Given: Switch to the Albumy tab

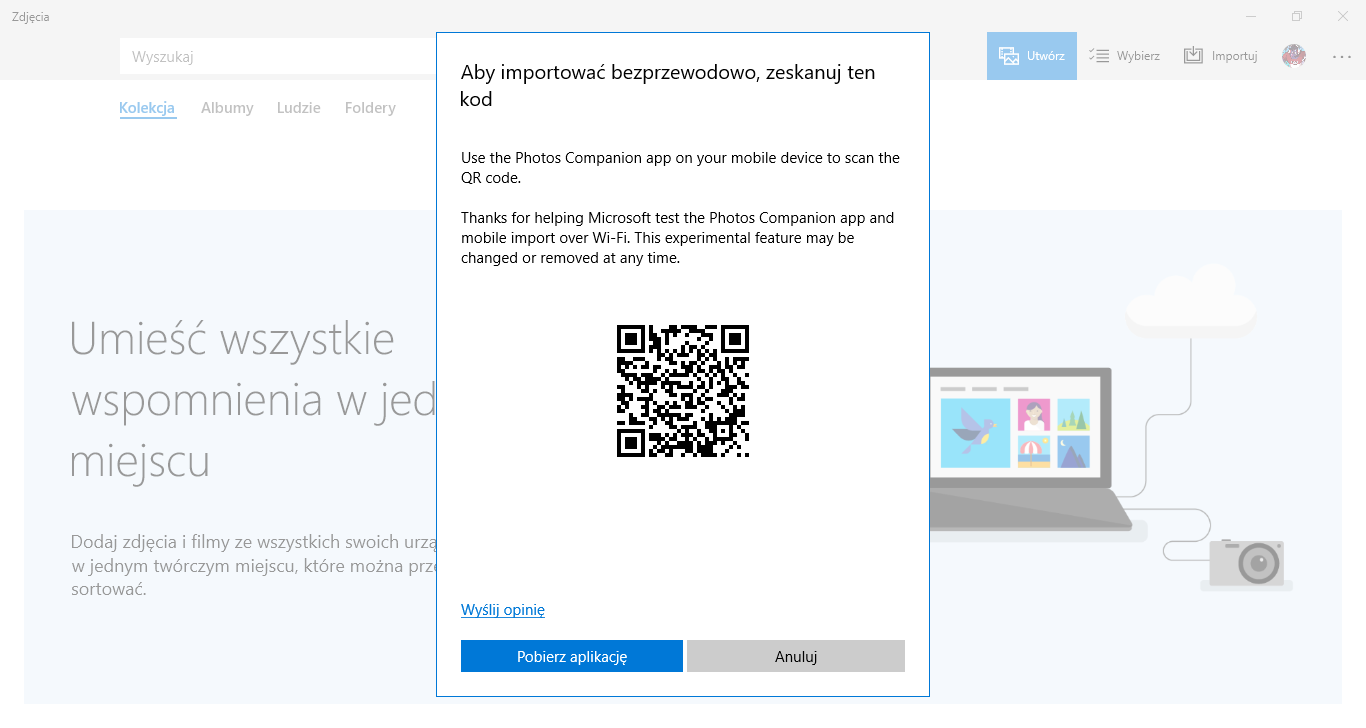Looking at the screenshot, I should point(227,108).
